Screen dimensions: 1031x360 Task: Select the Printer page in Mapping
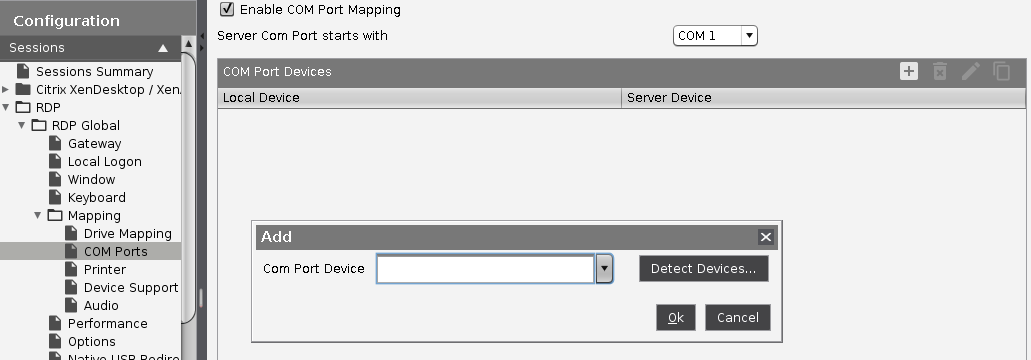point(105,269)
